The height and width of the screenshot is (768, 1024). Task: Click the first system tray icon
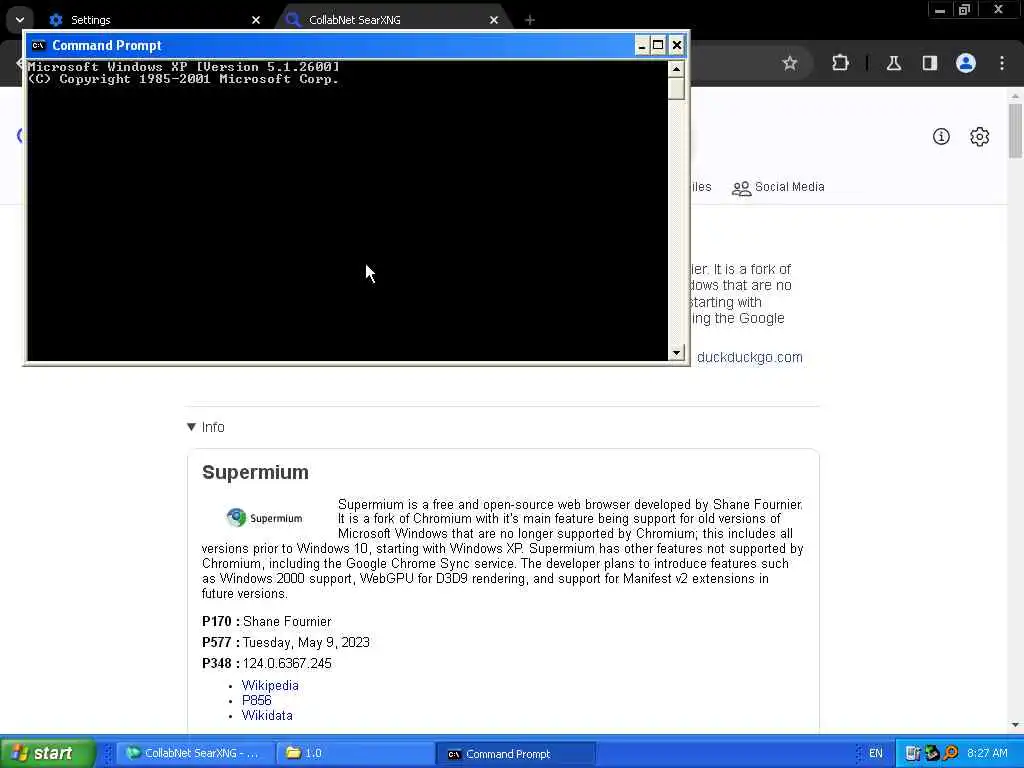(x=912, y=753)
